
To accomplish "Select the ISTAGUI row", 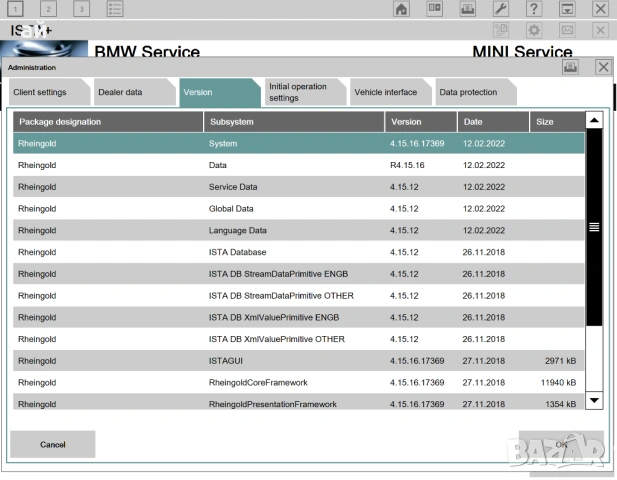I will pyautogui.click(x=299, y=361).
